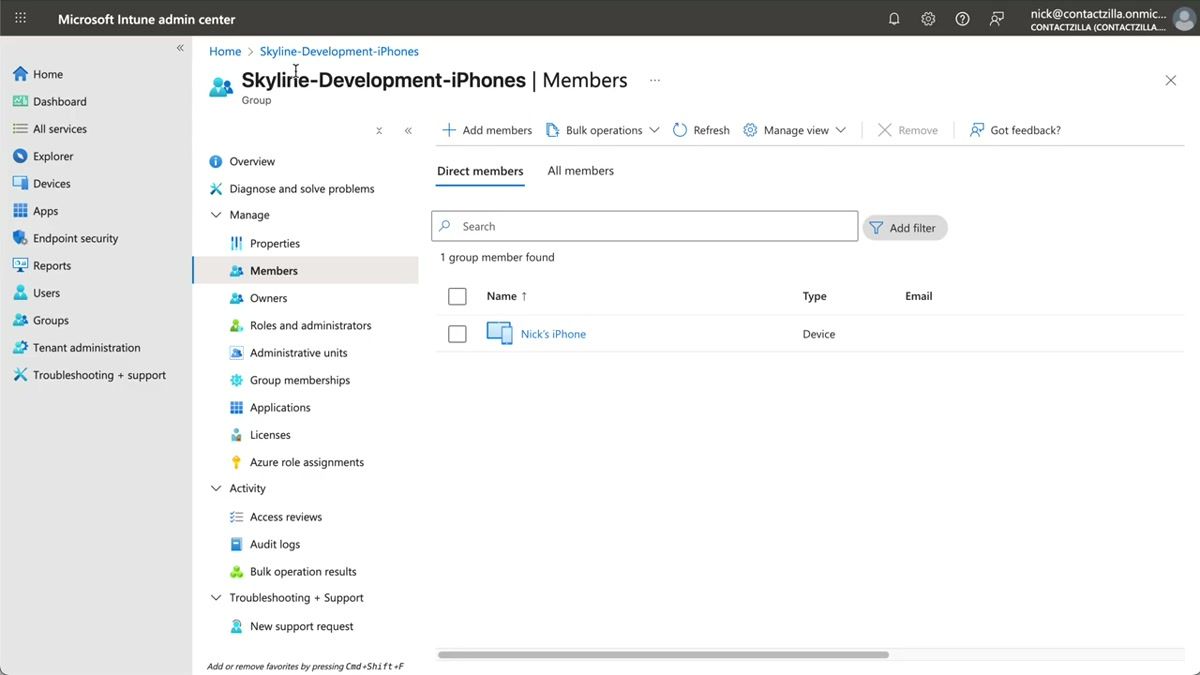Expand the Bulk operations dropdown

(x=602, y=130)
